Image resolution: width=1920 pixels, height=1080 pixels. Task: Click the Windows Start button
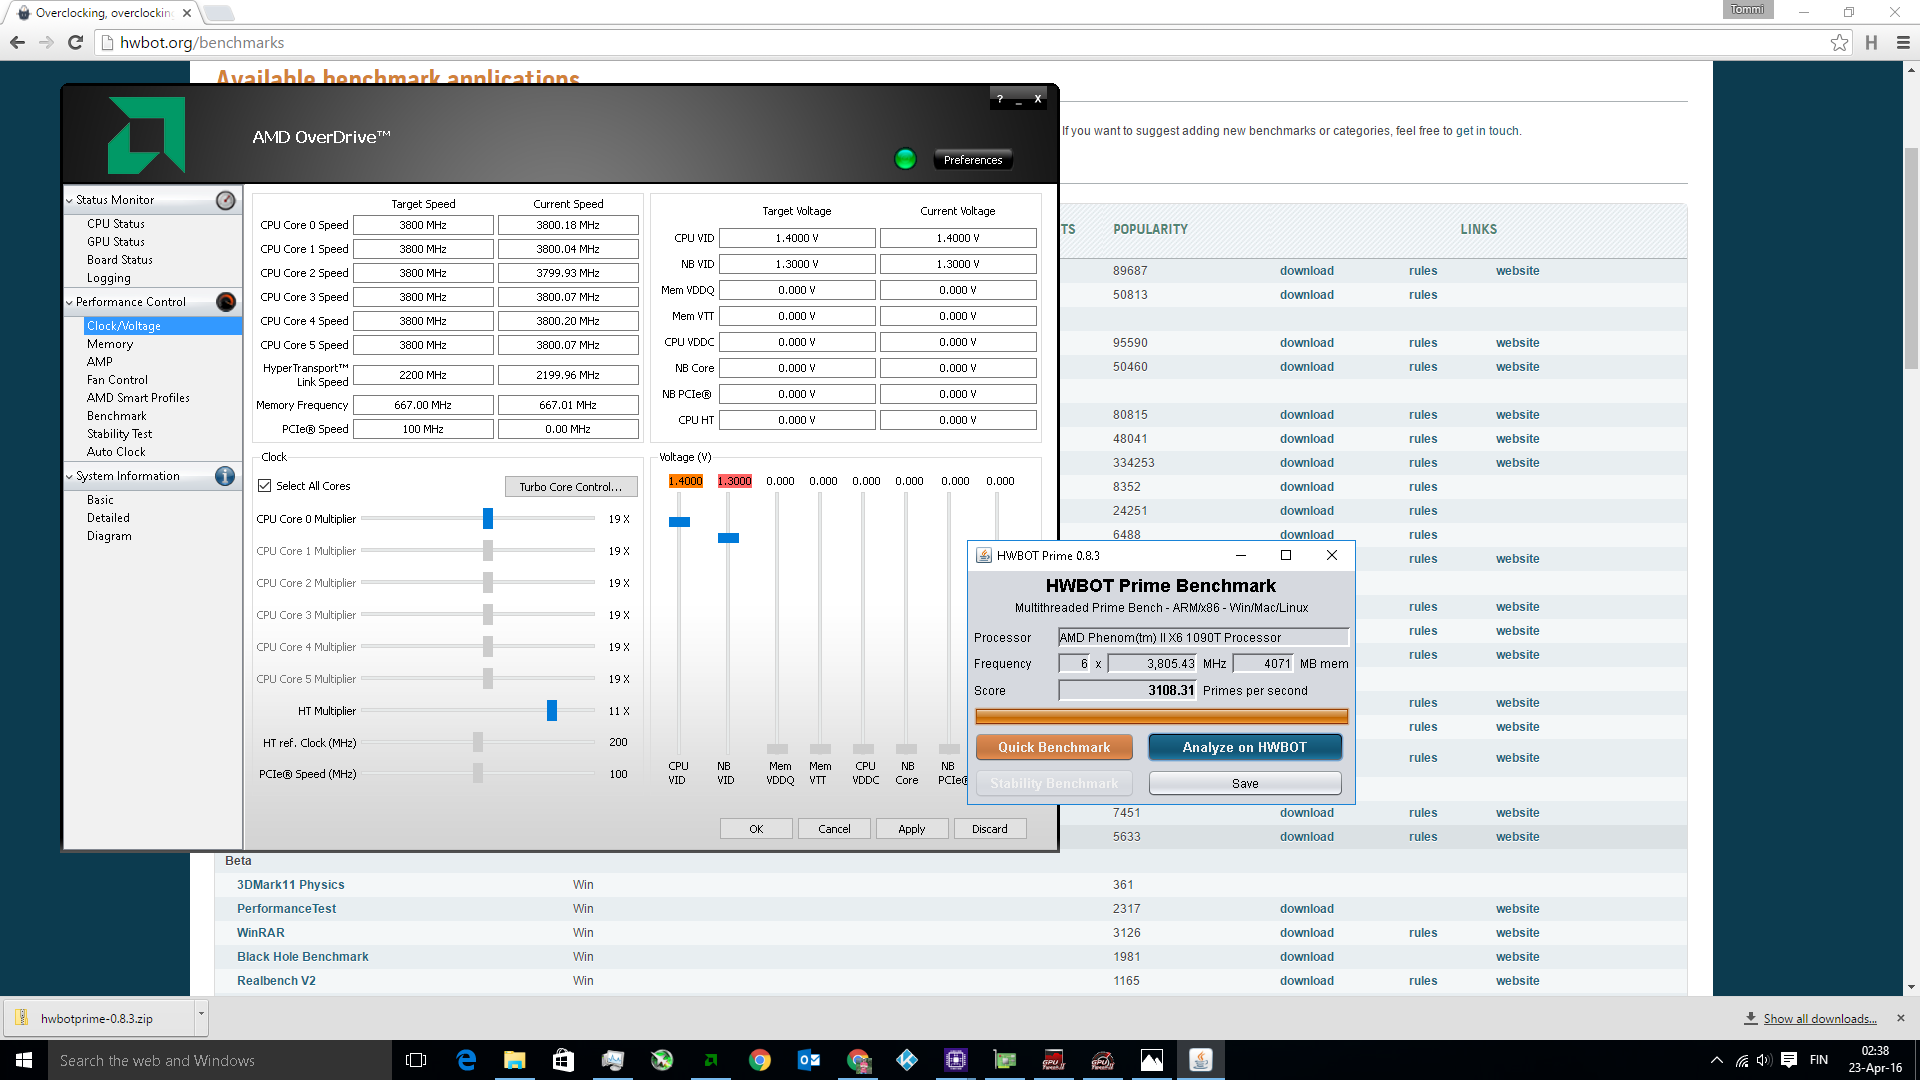click(x=24, y=1060)
